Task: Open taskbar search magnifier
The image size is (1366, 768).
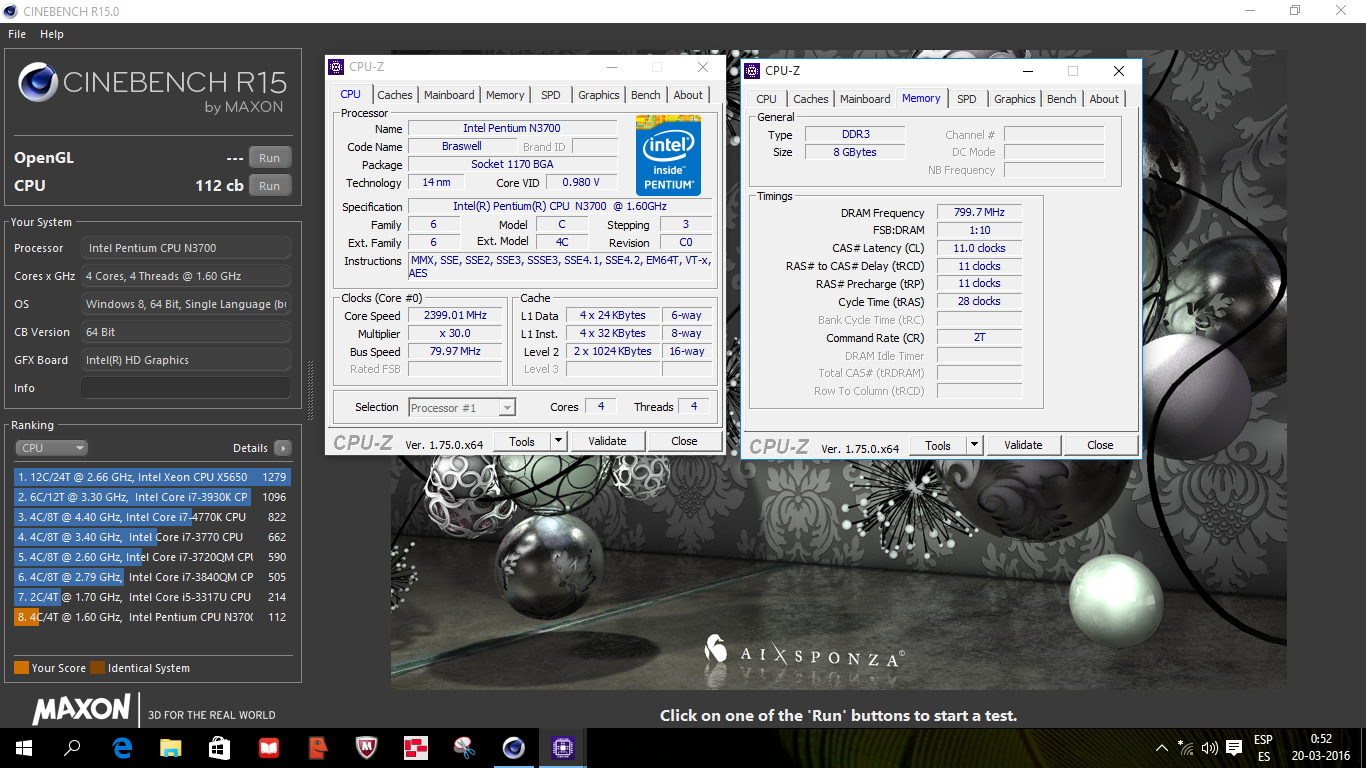Action: click(72, 747)
